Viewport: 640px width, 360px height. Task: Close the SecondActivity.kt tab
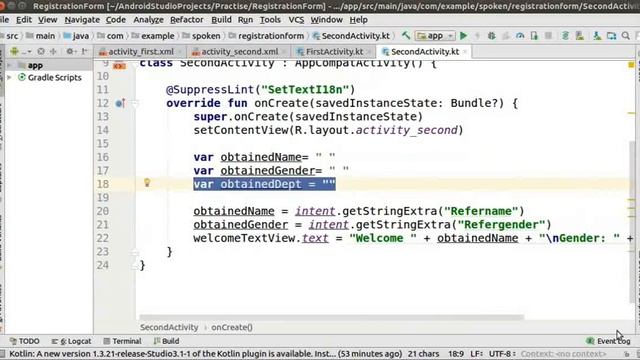click(465, 52)
